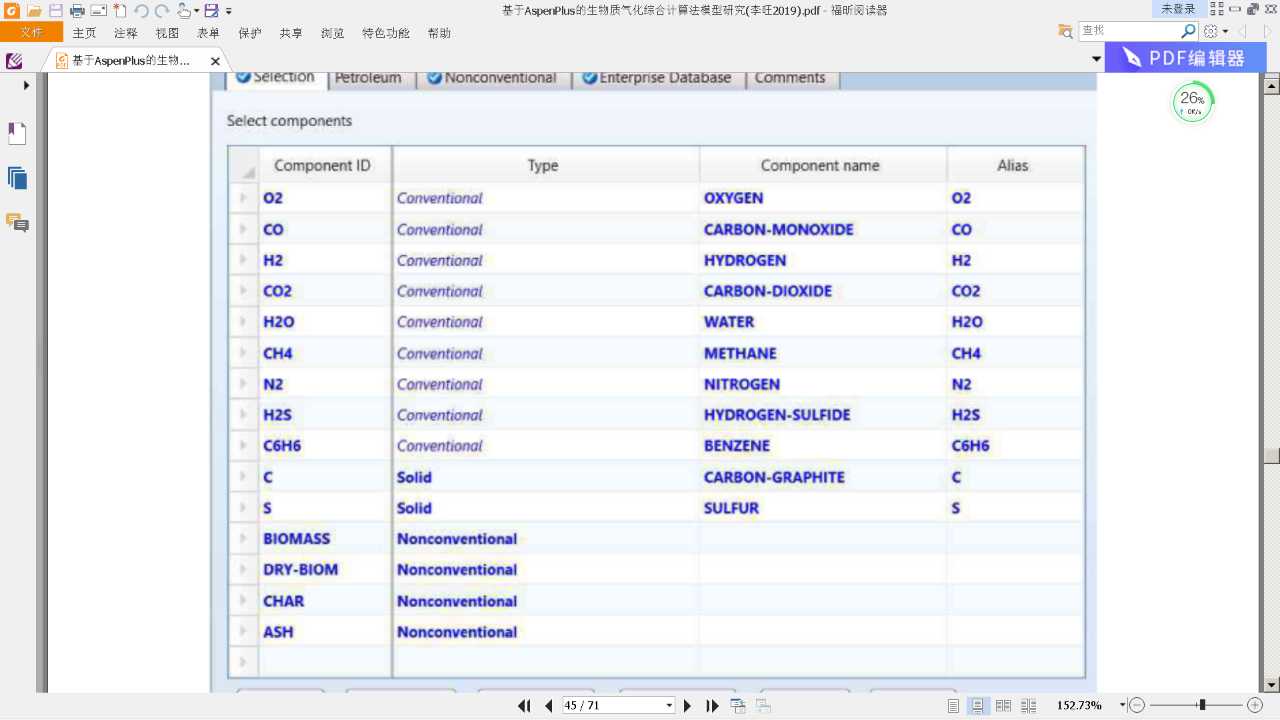Expand the row arrow for BIOMASS

[x=243, y=539]
